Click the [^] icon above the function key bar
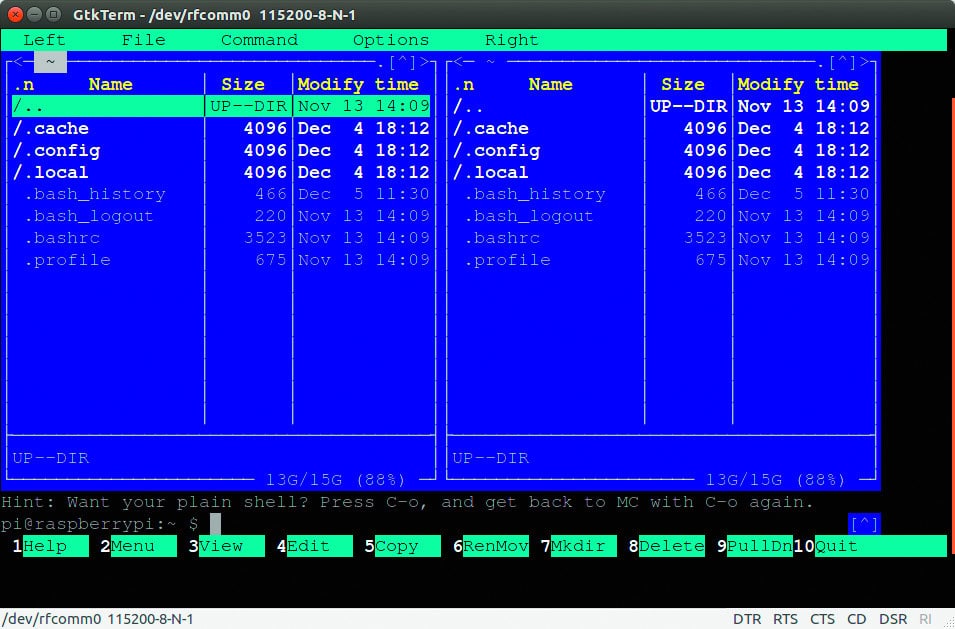955x629 pixels. pyautogui.click(x=864, y=523)
